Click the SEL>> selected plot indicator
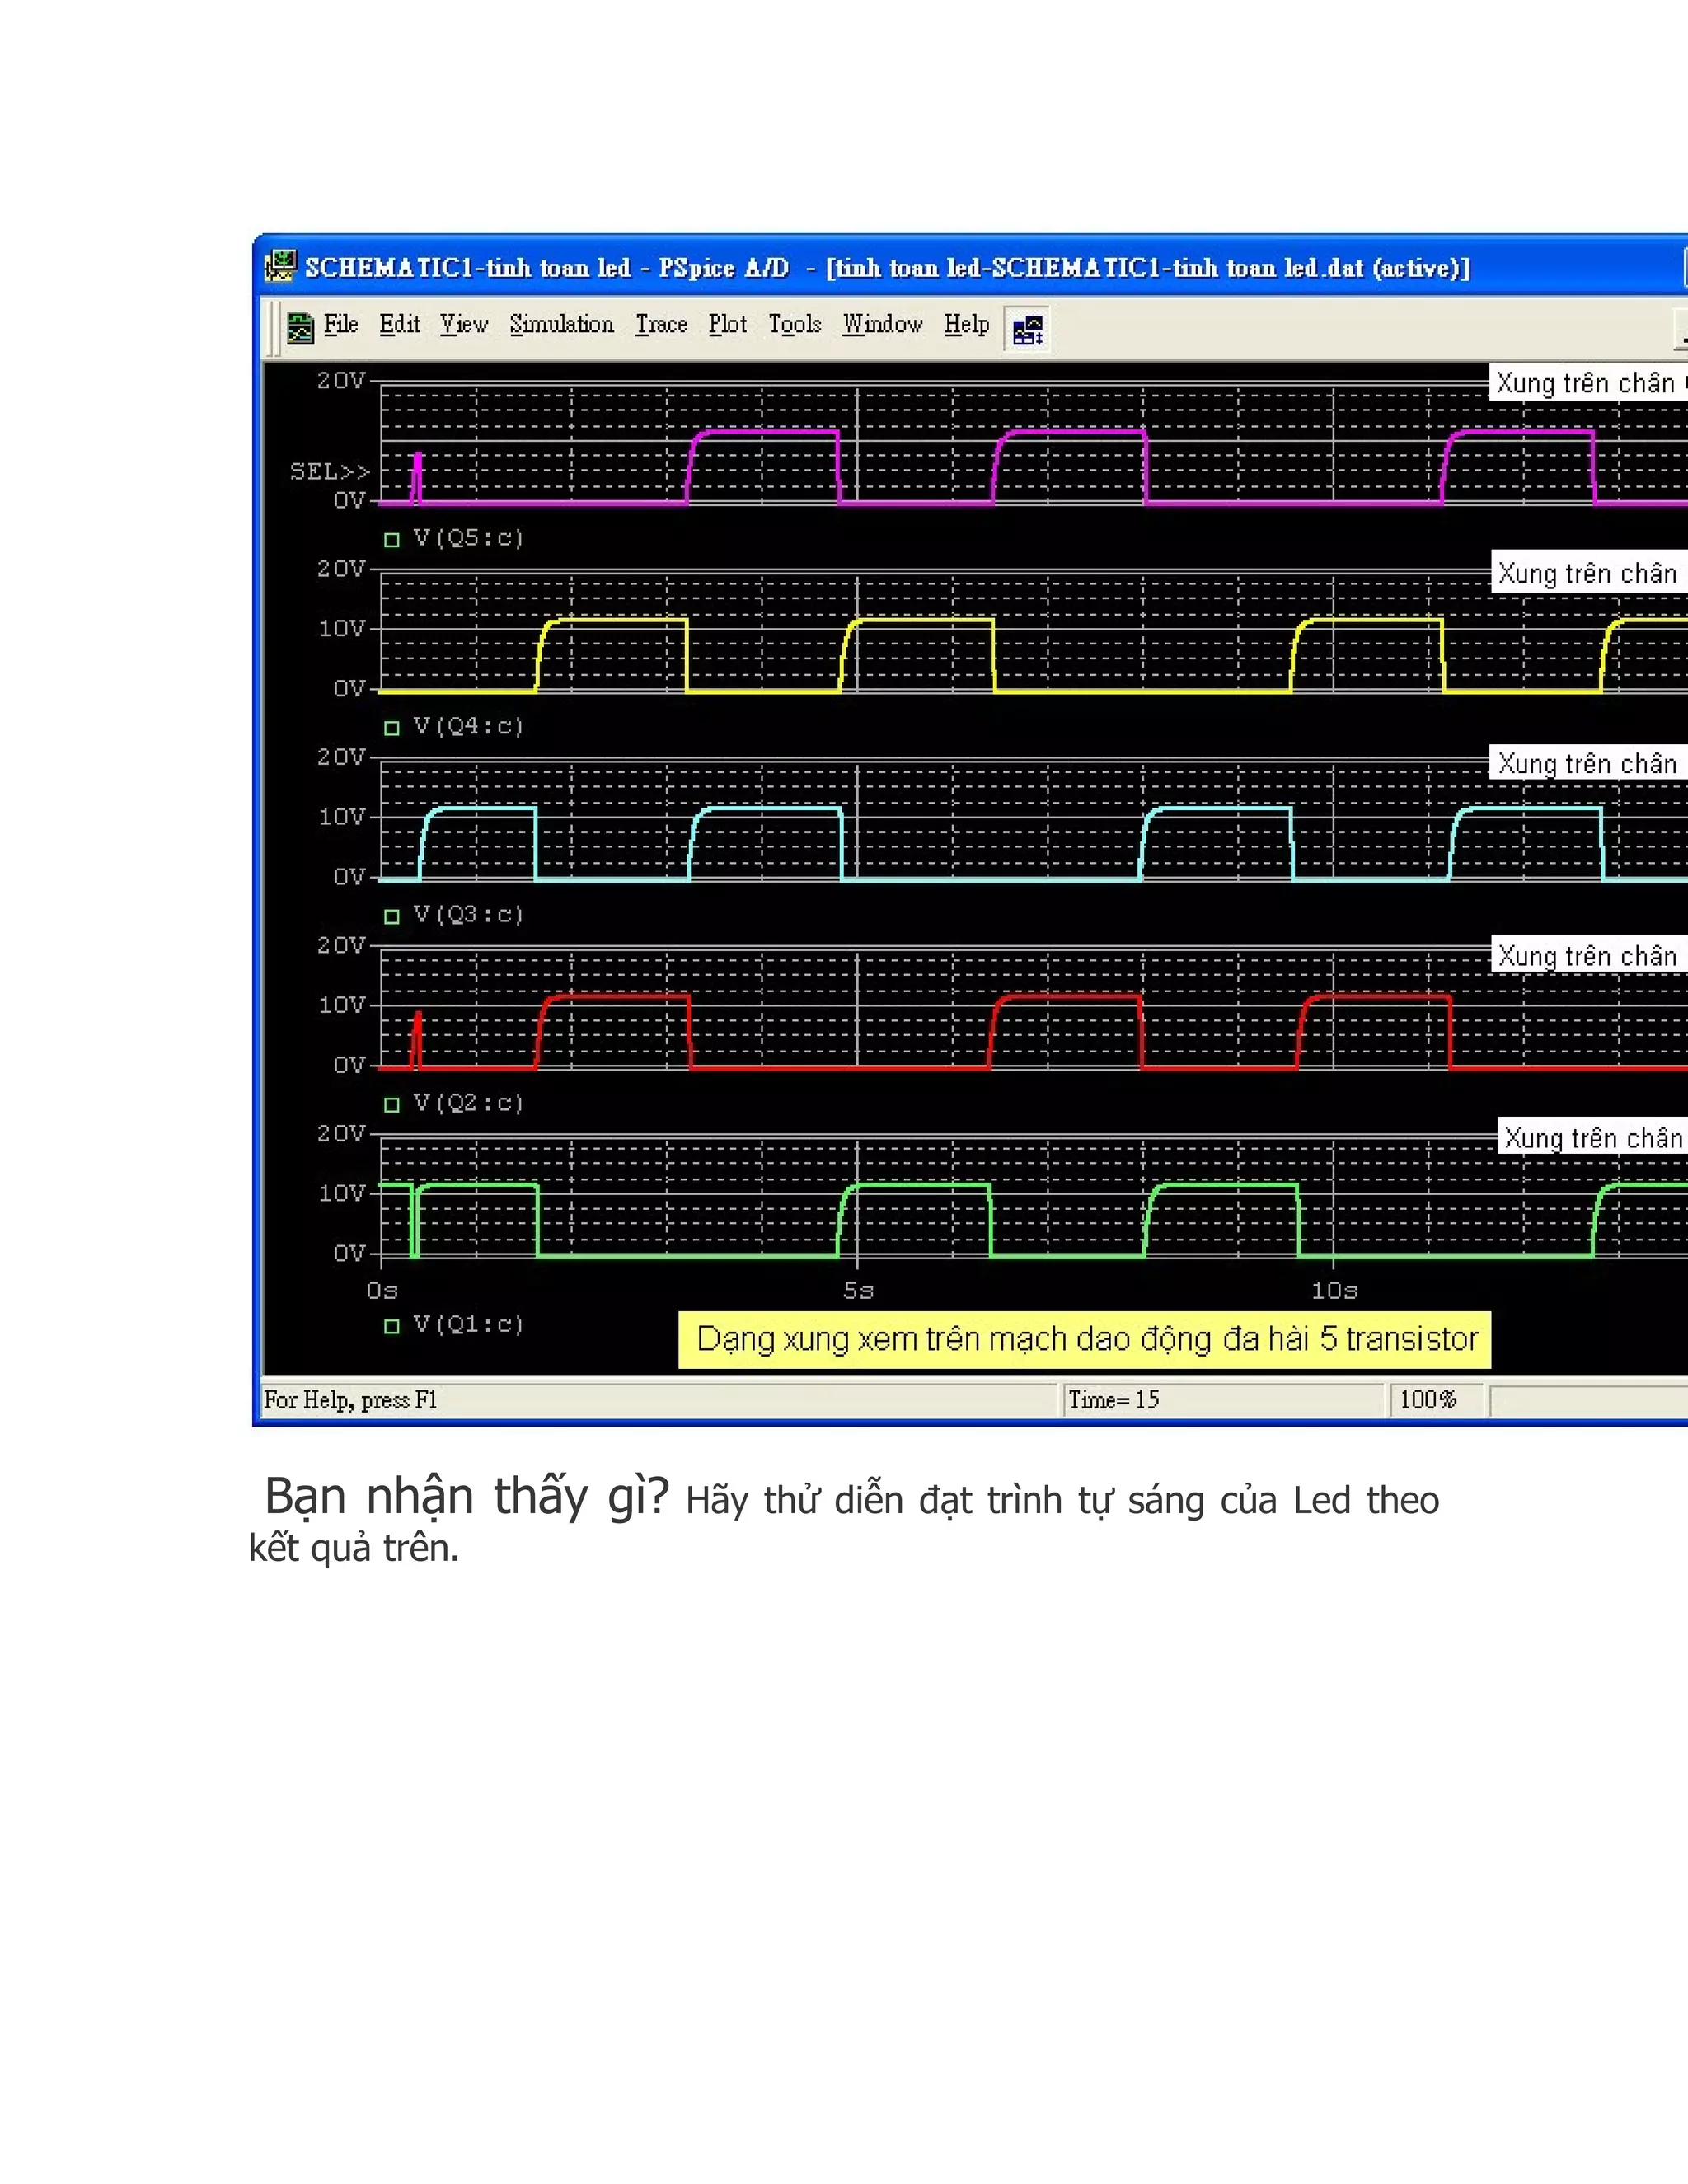The height and width of the screenshot is (2184, 1688). click(x=330, y=471)
